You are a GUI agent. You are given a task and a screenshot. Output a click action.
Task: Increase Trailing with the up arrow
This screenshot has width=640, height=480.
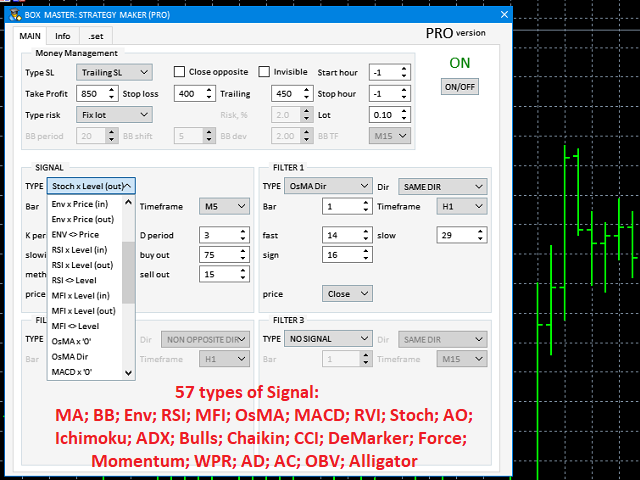[x=307, y=90]
